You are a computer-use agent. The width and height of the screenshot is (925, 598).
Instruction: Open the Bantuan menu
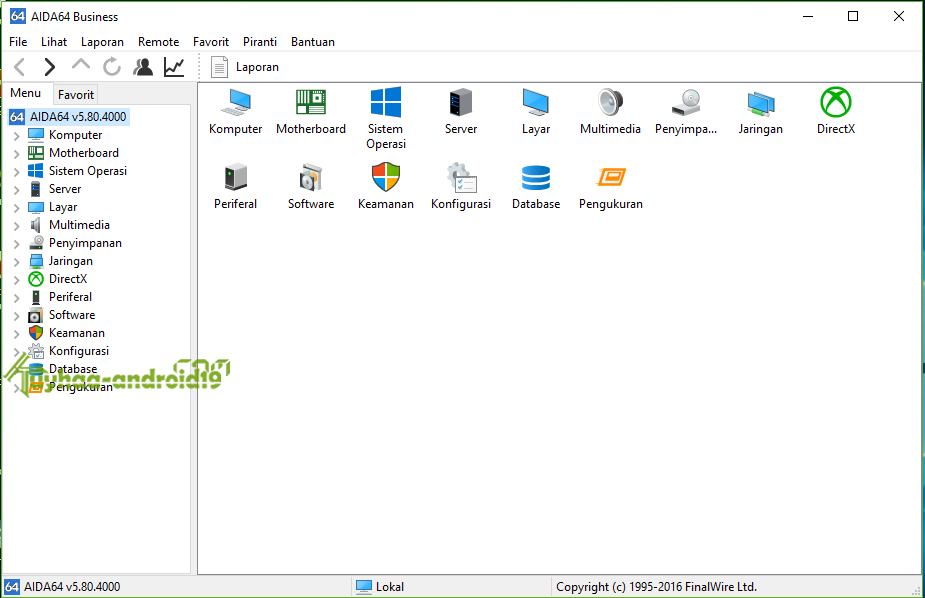(313, 42)
